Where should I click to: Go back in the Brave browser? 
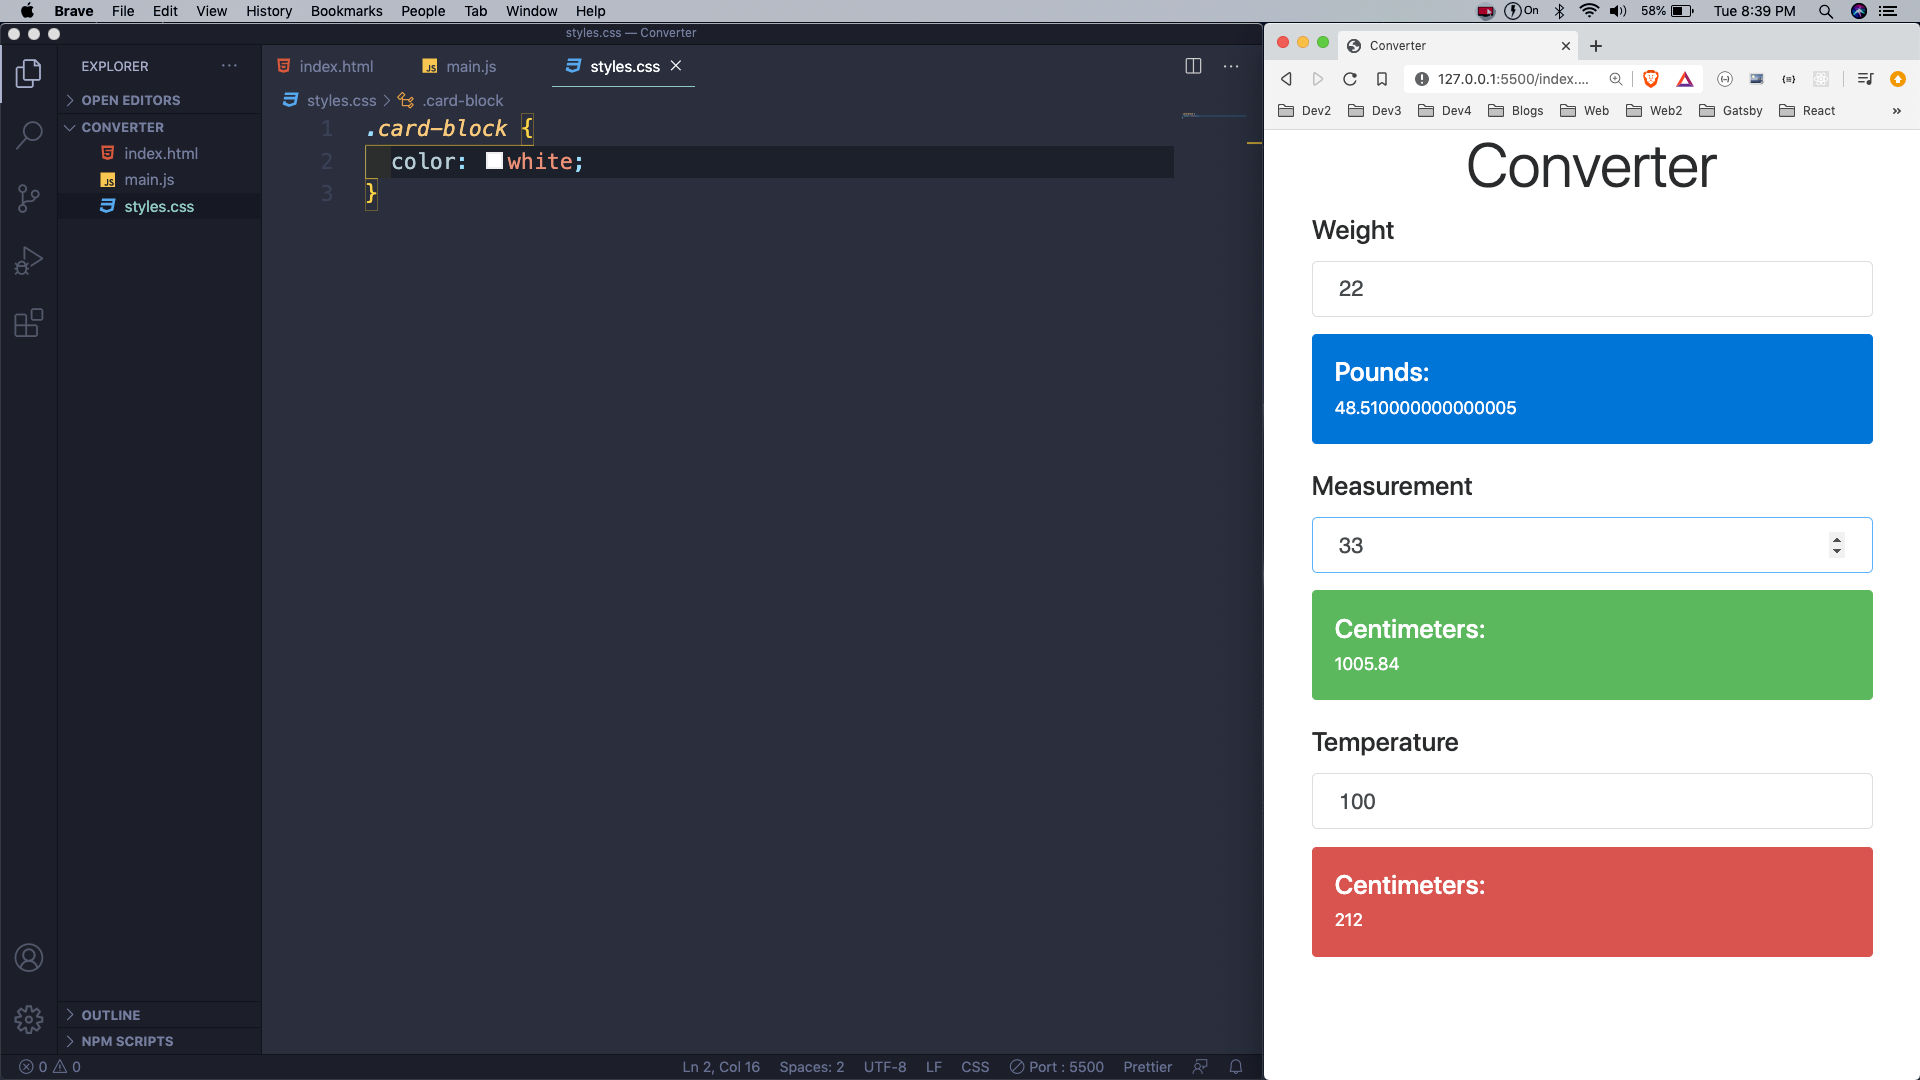[x=1286, y=79]
